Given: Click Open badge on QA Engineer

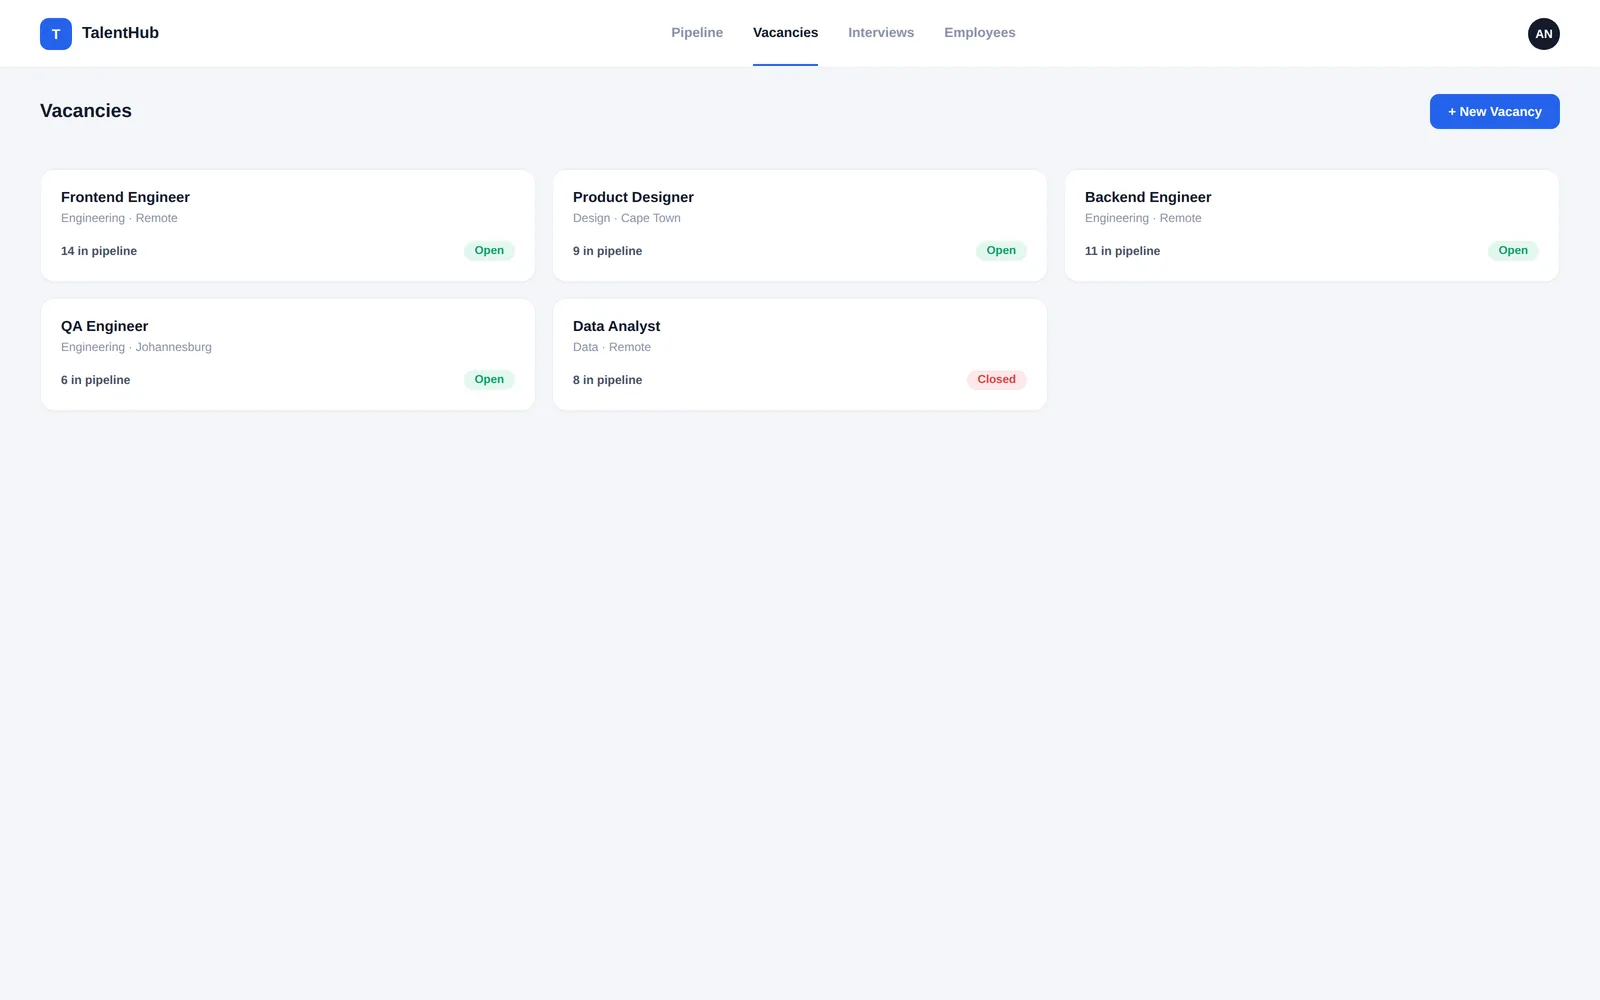Looking at the screenshot, I should tap(489, 380).
